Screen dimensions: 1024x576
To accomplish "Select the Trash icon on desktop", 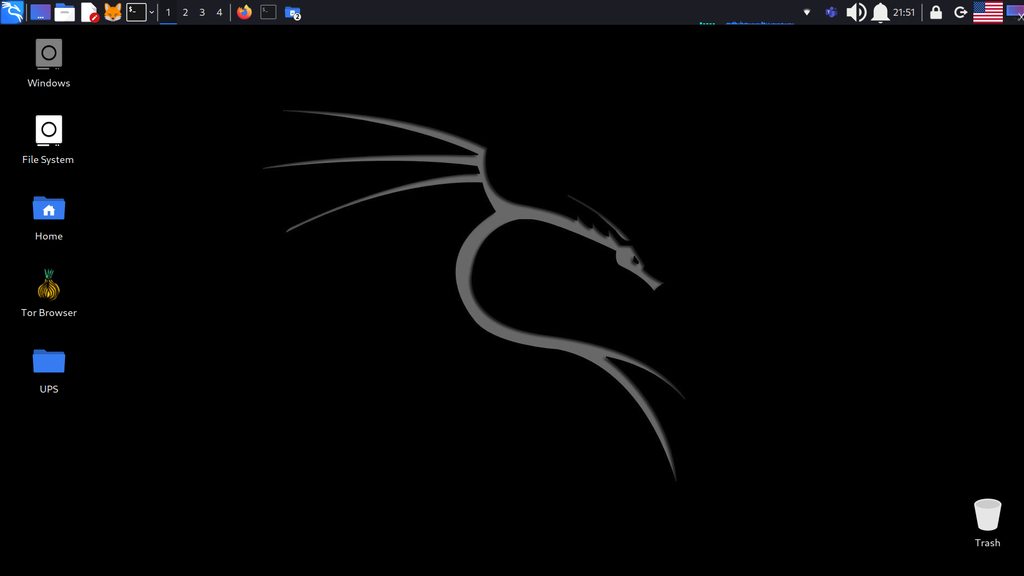I will tap(987, 523).
